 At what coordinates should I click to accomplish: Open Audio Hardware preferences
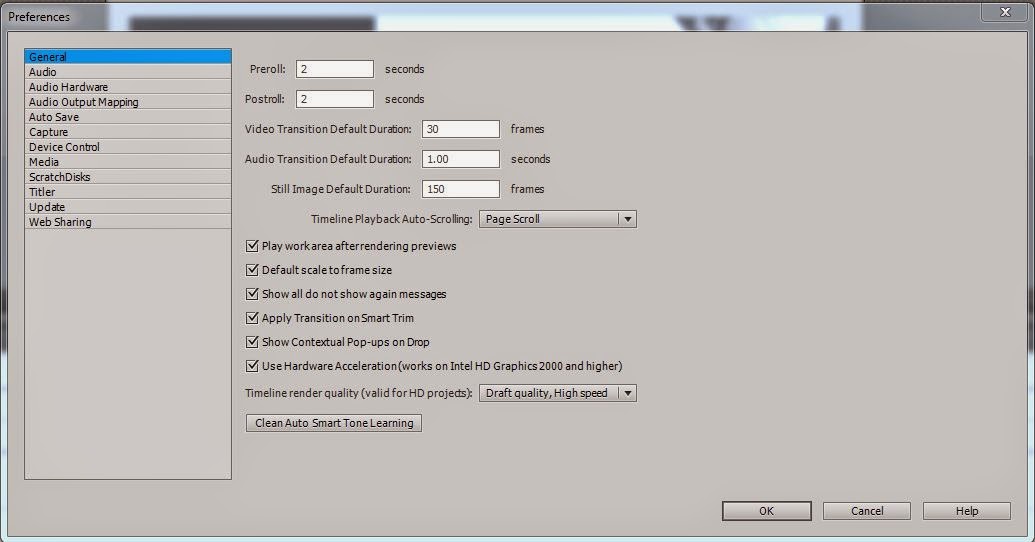pos(128,87)
